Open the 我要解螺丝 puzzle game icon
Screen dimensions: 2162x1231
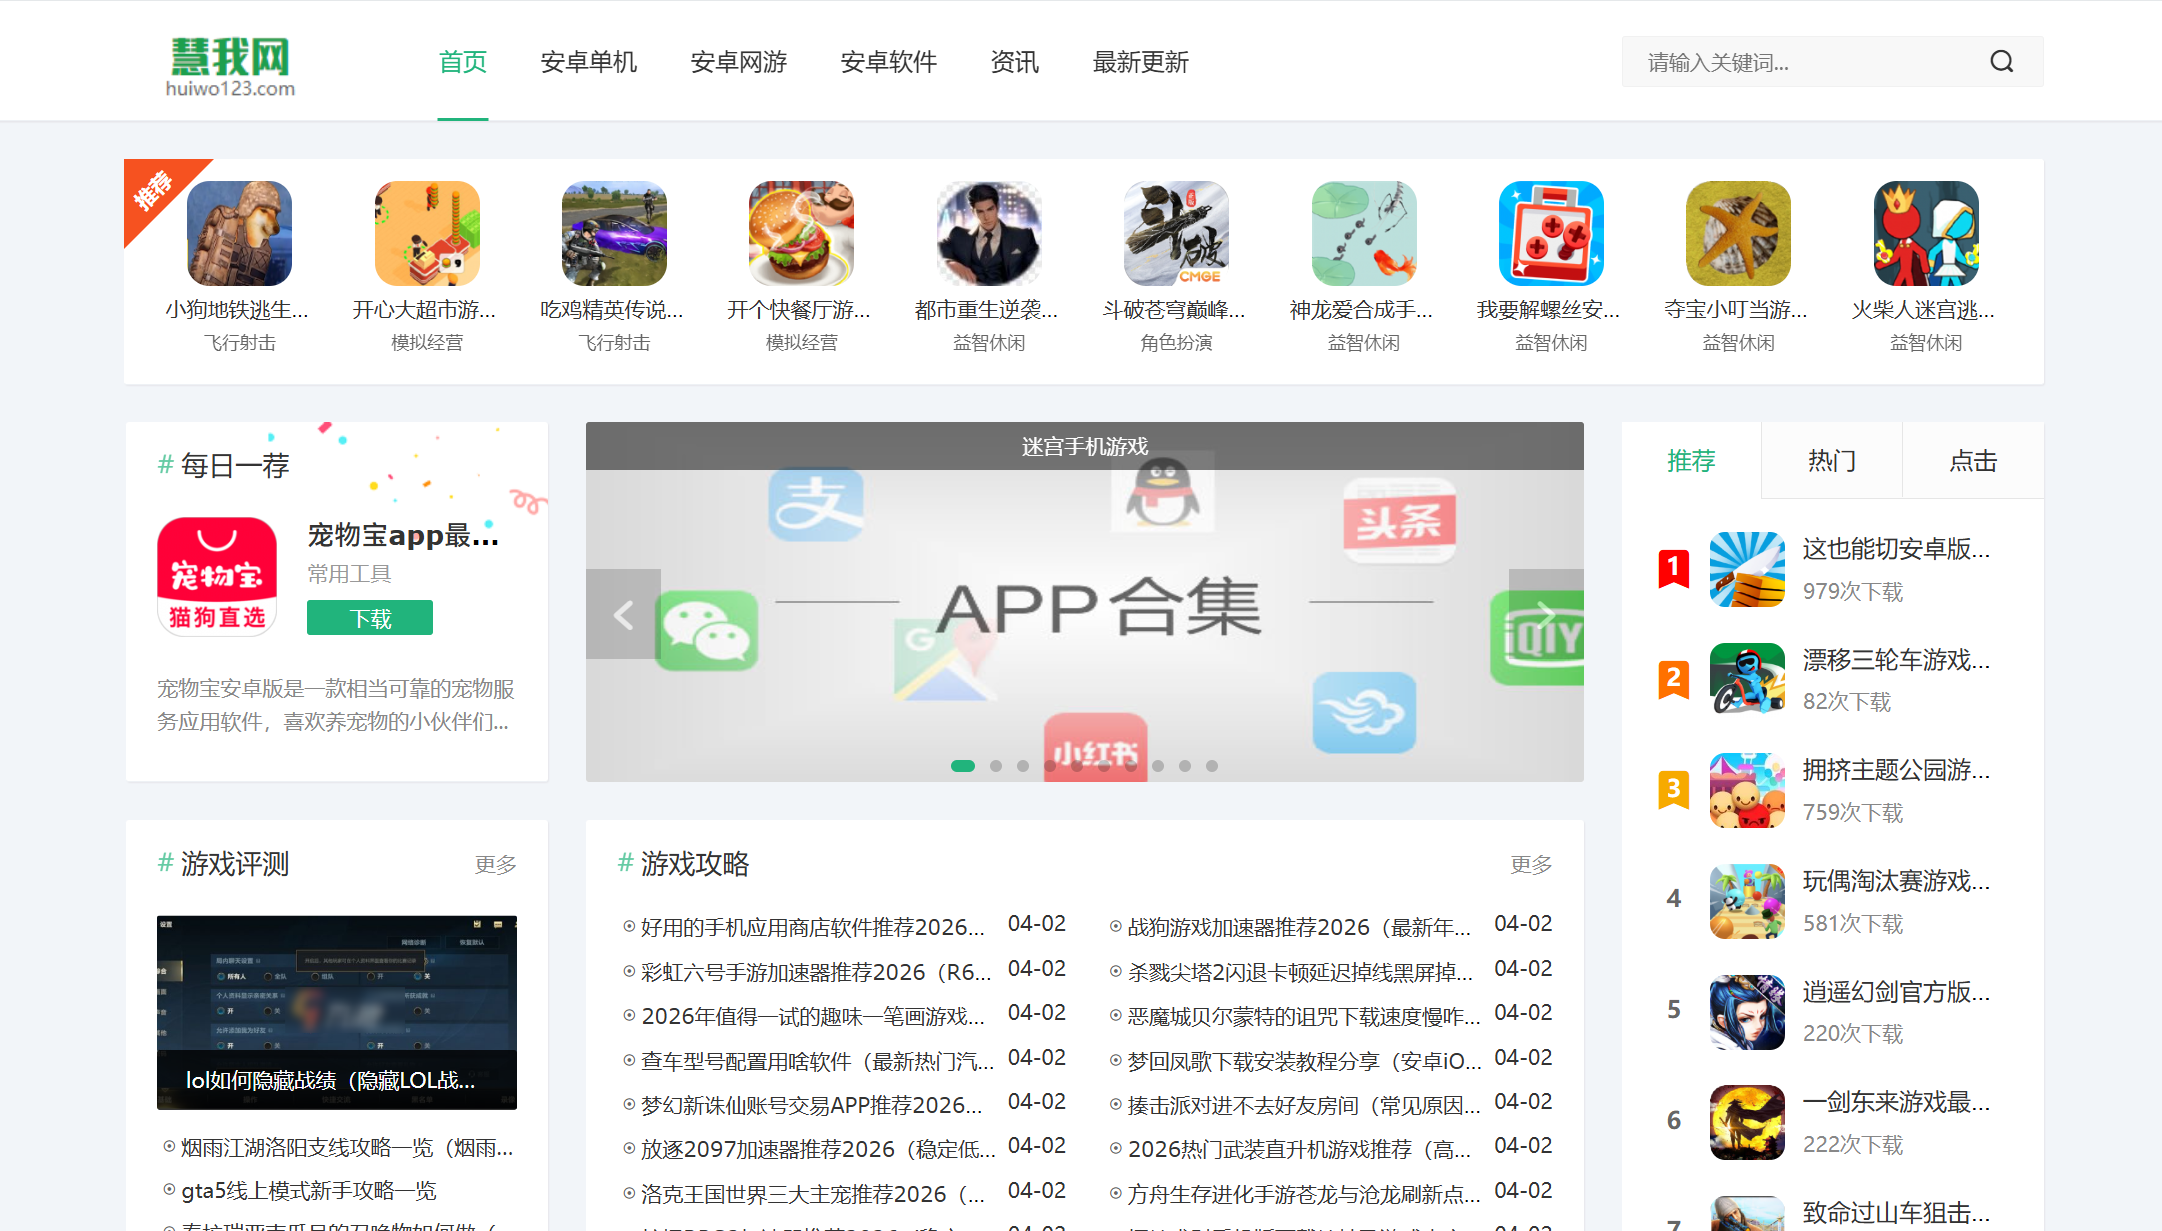[1551, 233]
